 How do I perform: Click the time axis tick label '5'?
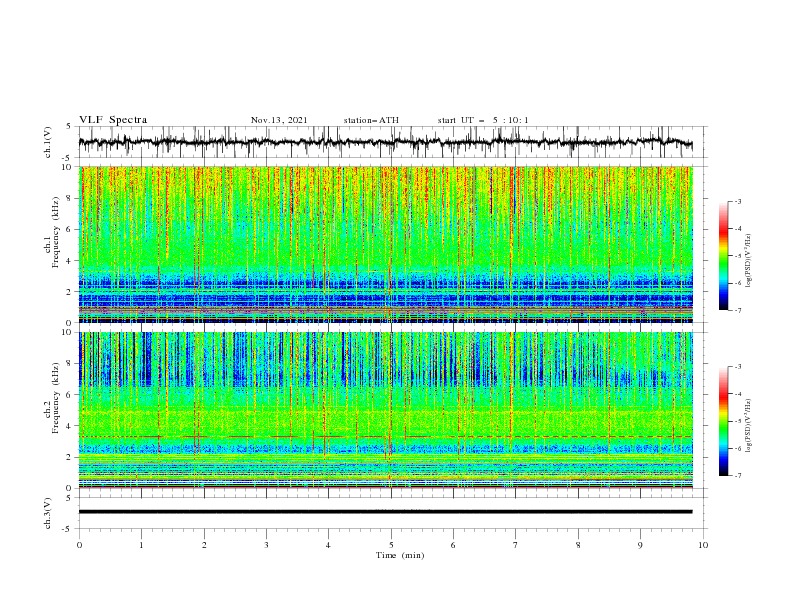point(391,545)
